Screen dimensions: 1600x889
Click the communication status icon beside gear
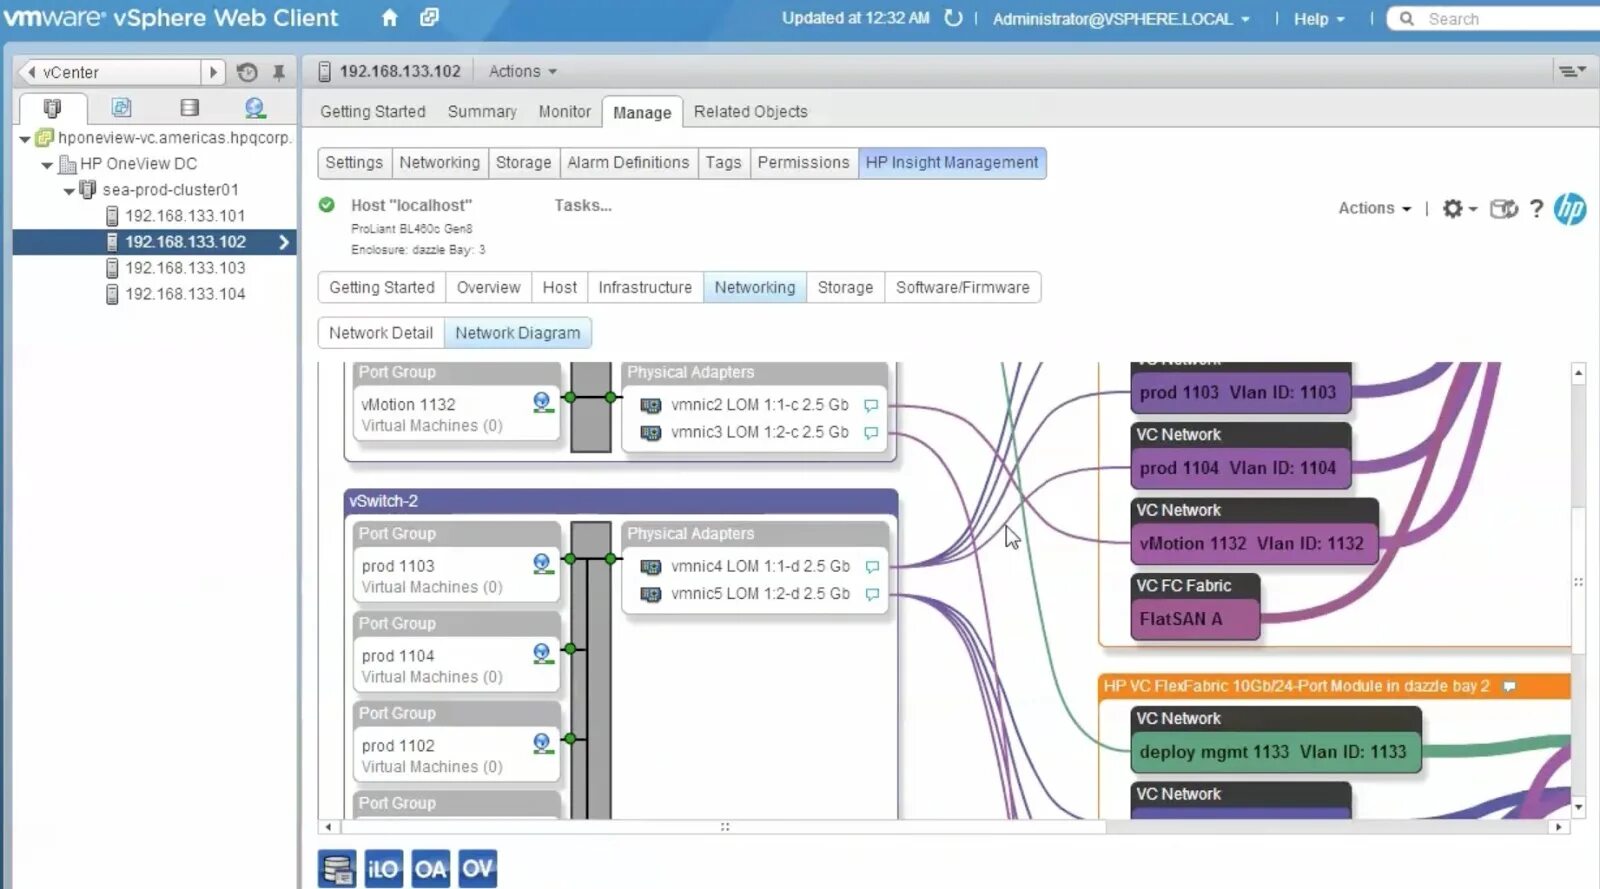tap(1504, 208)
